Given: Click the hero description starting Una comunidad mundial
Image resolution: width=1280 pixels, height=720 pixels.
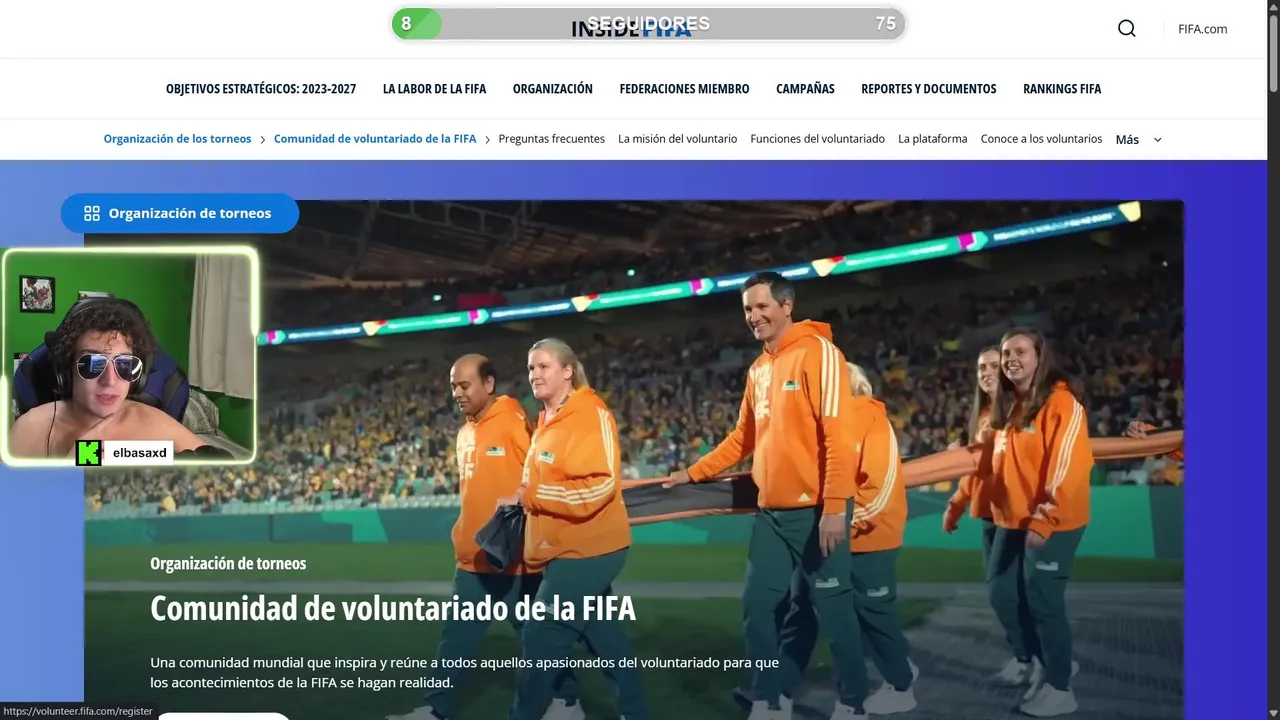Looking at the screenshot, I should (465, 673).
